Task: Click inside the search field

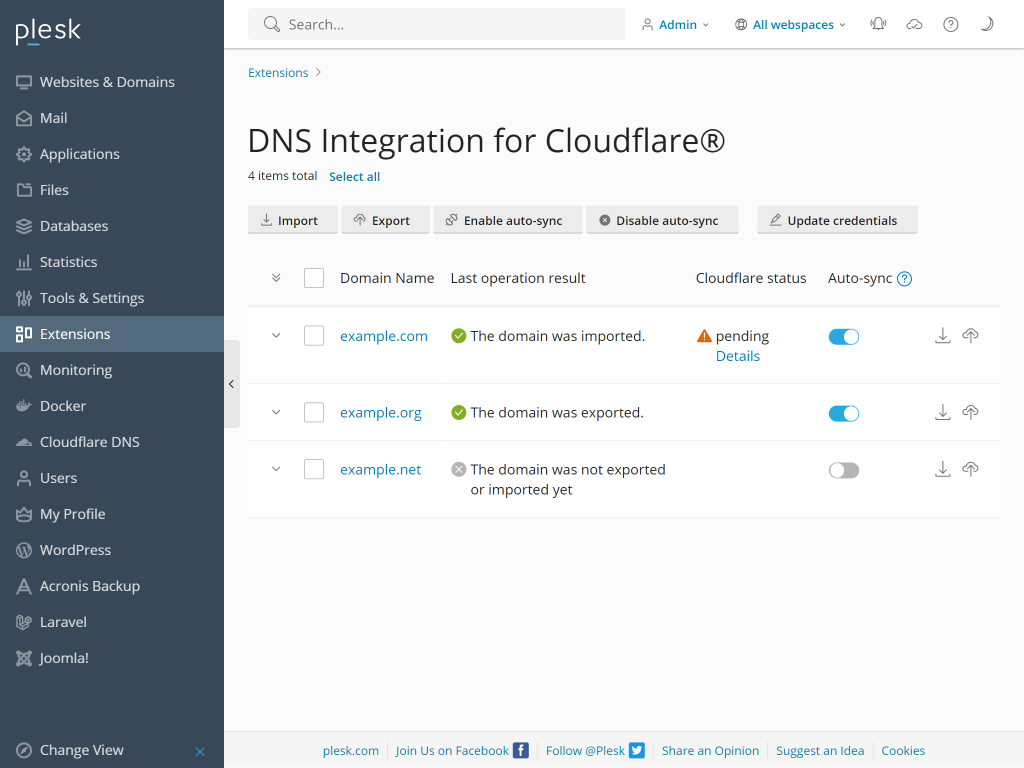Action: click(437, 23)
